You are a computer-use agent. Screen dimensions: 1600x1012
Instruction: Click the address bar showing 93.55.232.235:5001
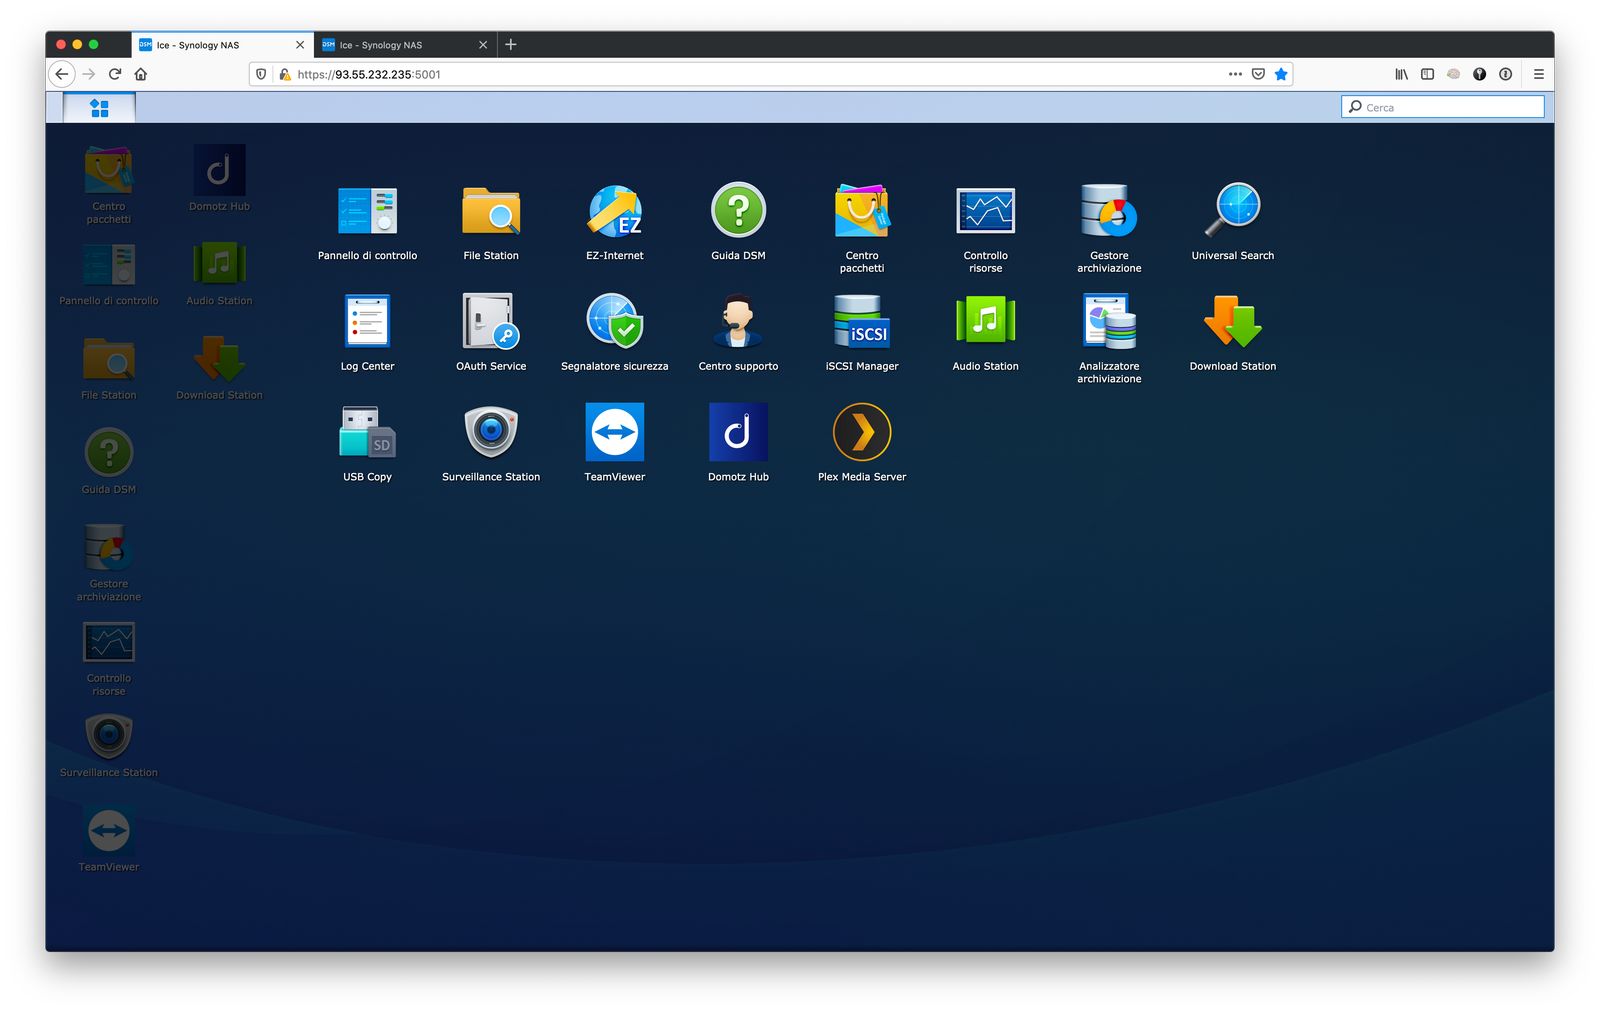pyautogui.click(x=770, y=74)
